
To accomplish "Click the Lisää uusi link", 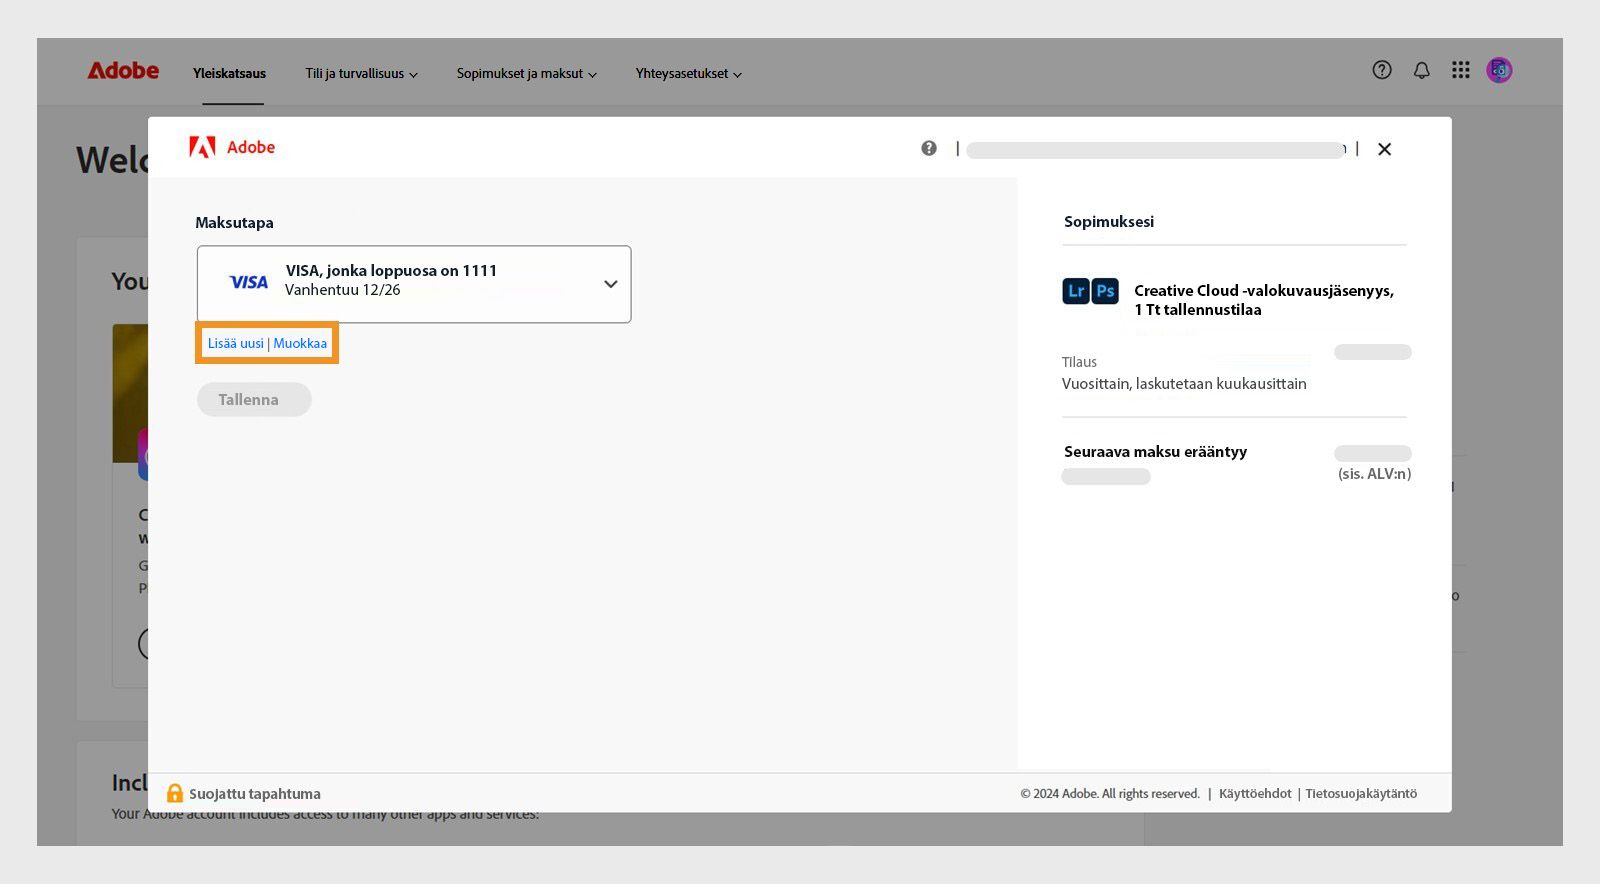I will coord(236,343).
